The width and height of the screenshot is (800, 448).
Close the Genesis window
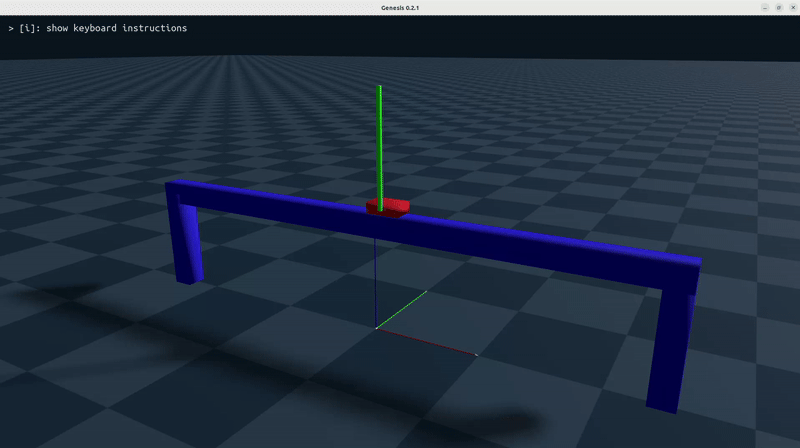[x=793, y=8]
